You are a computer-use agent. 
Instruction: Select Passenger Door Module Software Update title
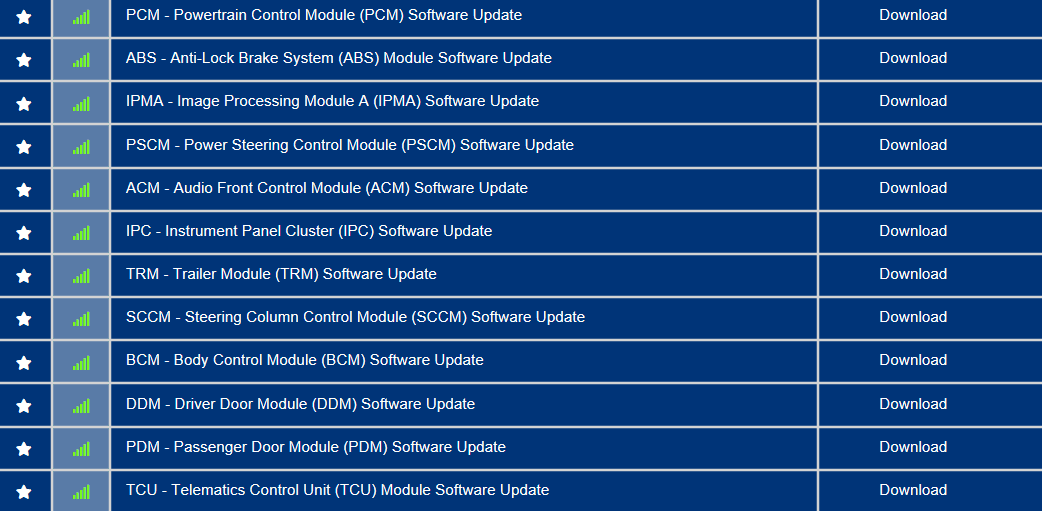(316, 447)
